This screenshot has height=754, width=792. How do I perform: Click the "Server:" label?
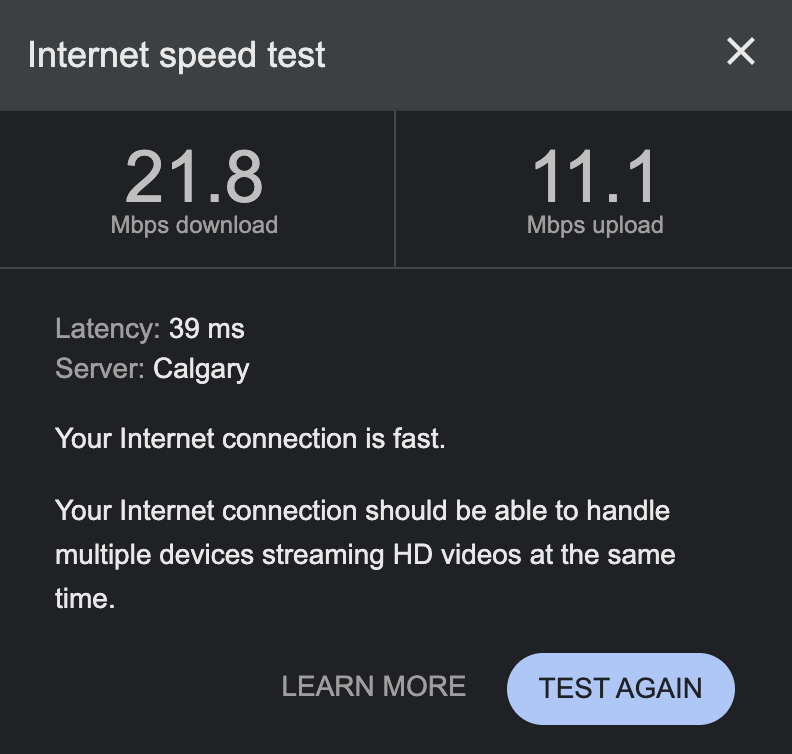(100, 369)
